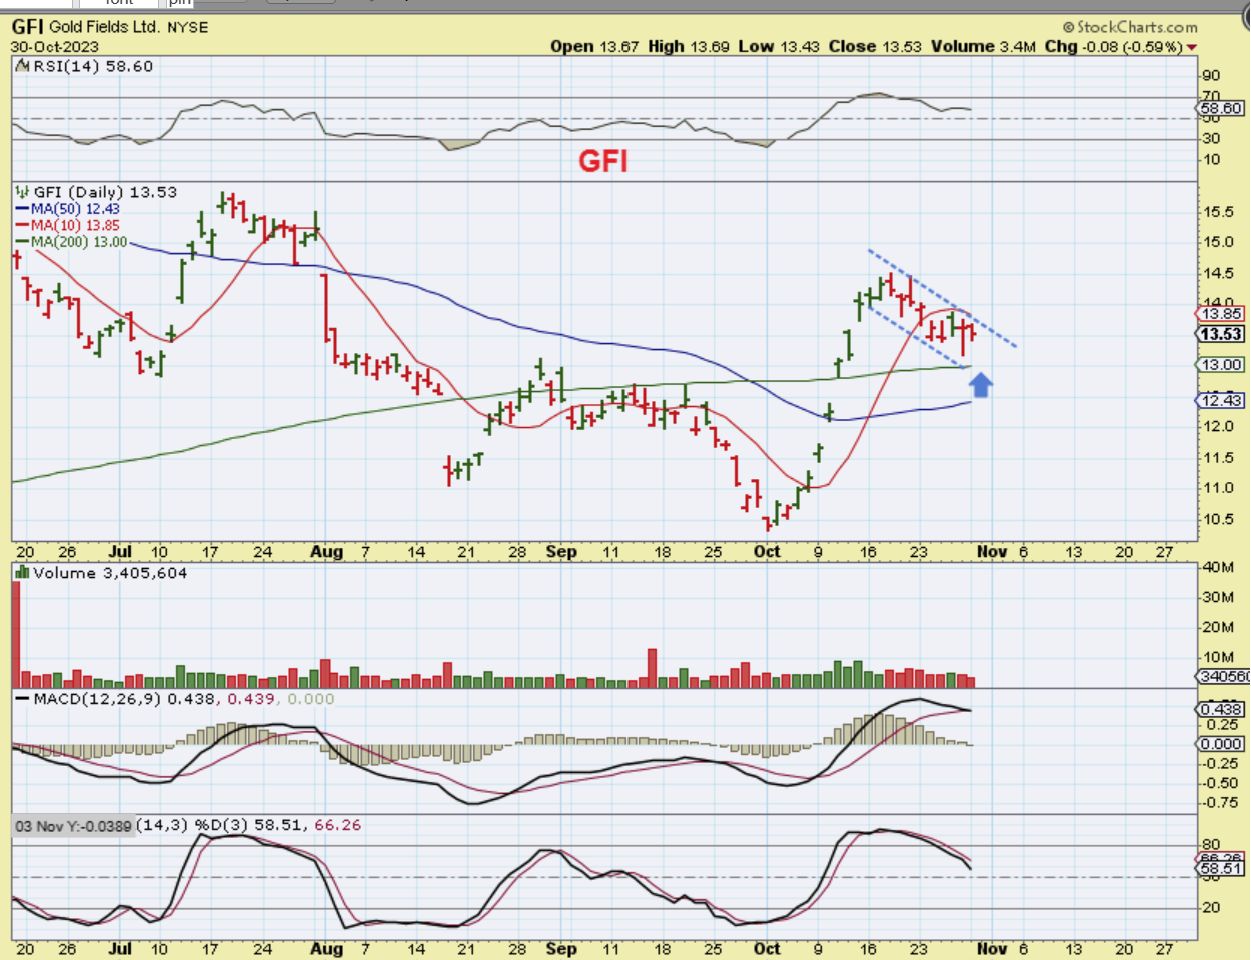This screenshot has height=960, width=1251.
Task: Click the bold 13.53 last-price tag on right axis
Action: (1221, 334)
